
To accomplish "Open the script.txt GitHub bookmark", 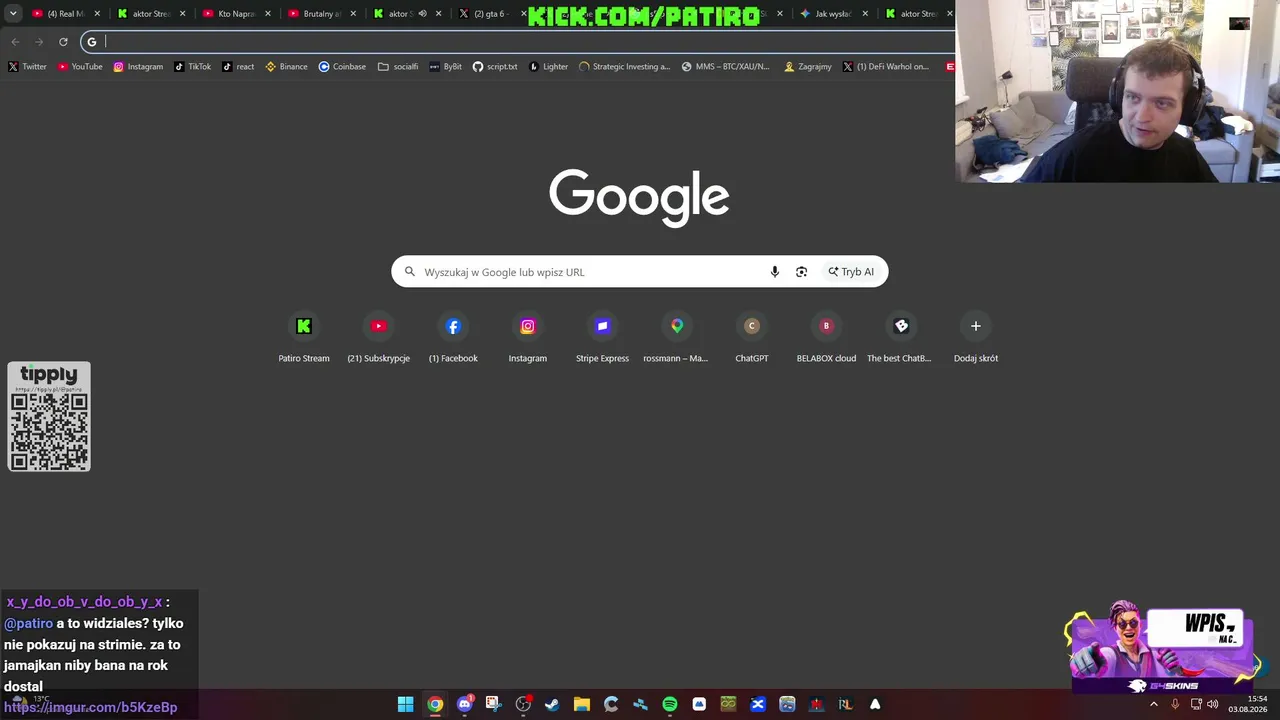I will (x=495, y=67).
